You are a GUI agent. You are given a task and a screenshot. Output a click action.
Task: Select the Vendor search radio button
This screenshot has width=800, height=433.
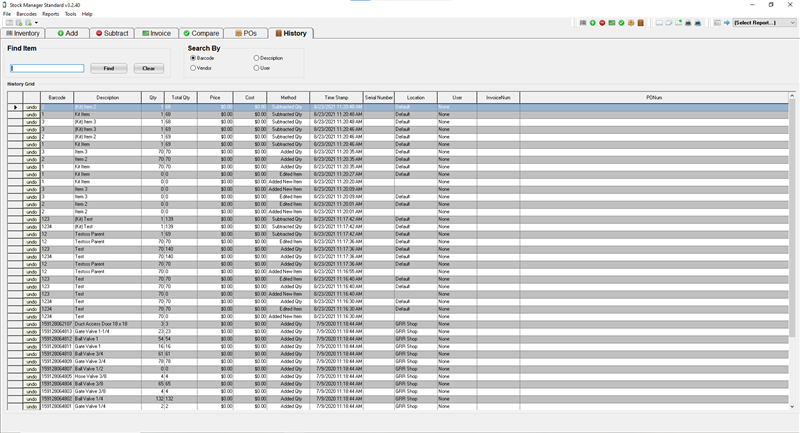(x=193, y=68)
